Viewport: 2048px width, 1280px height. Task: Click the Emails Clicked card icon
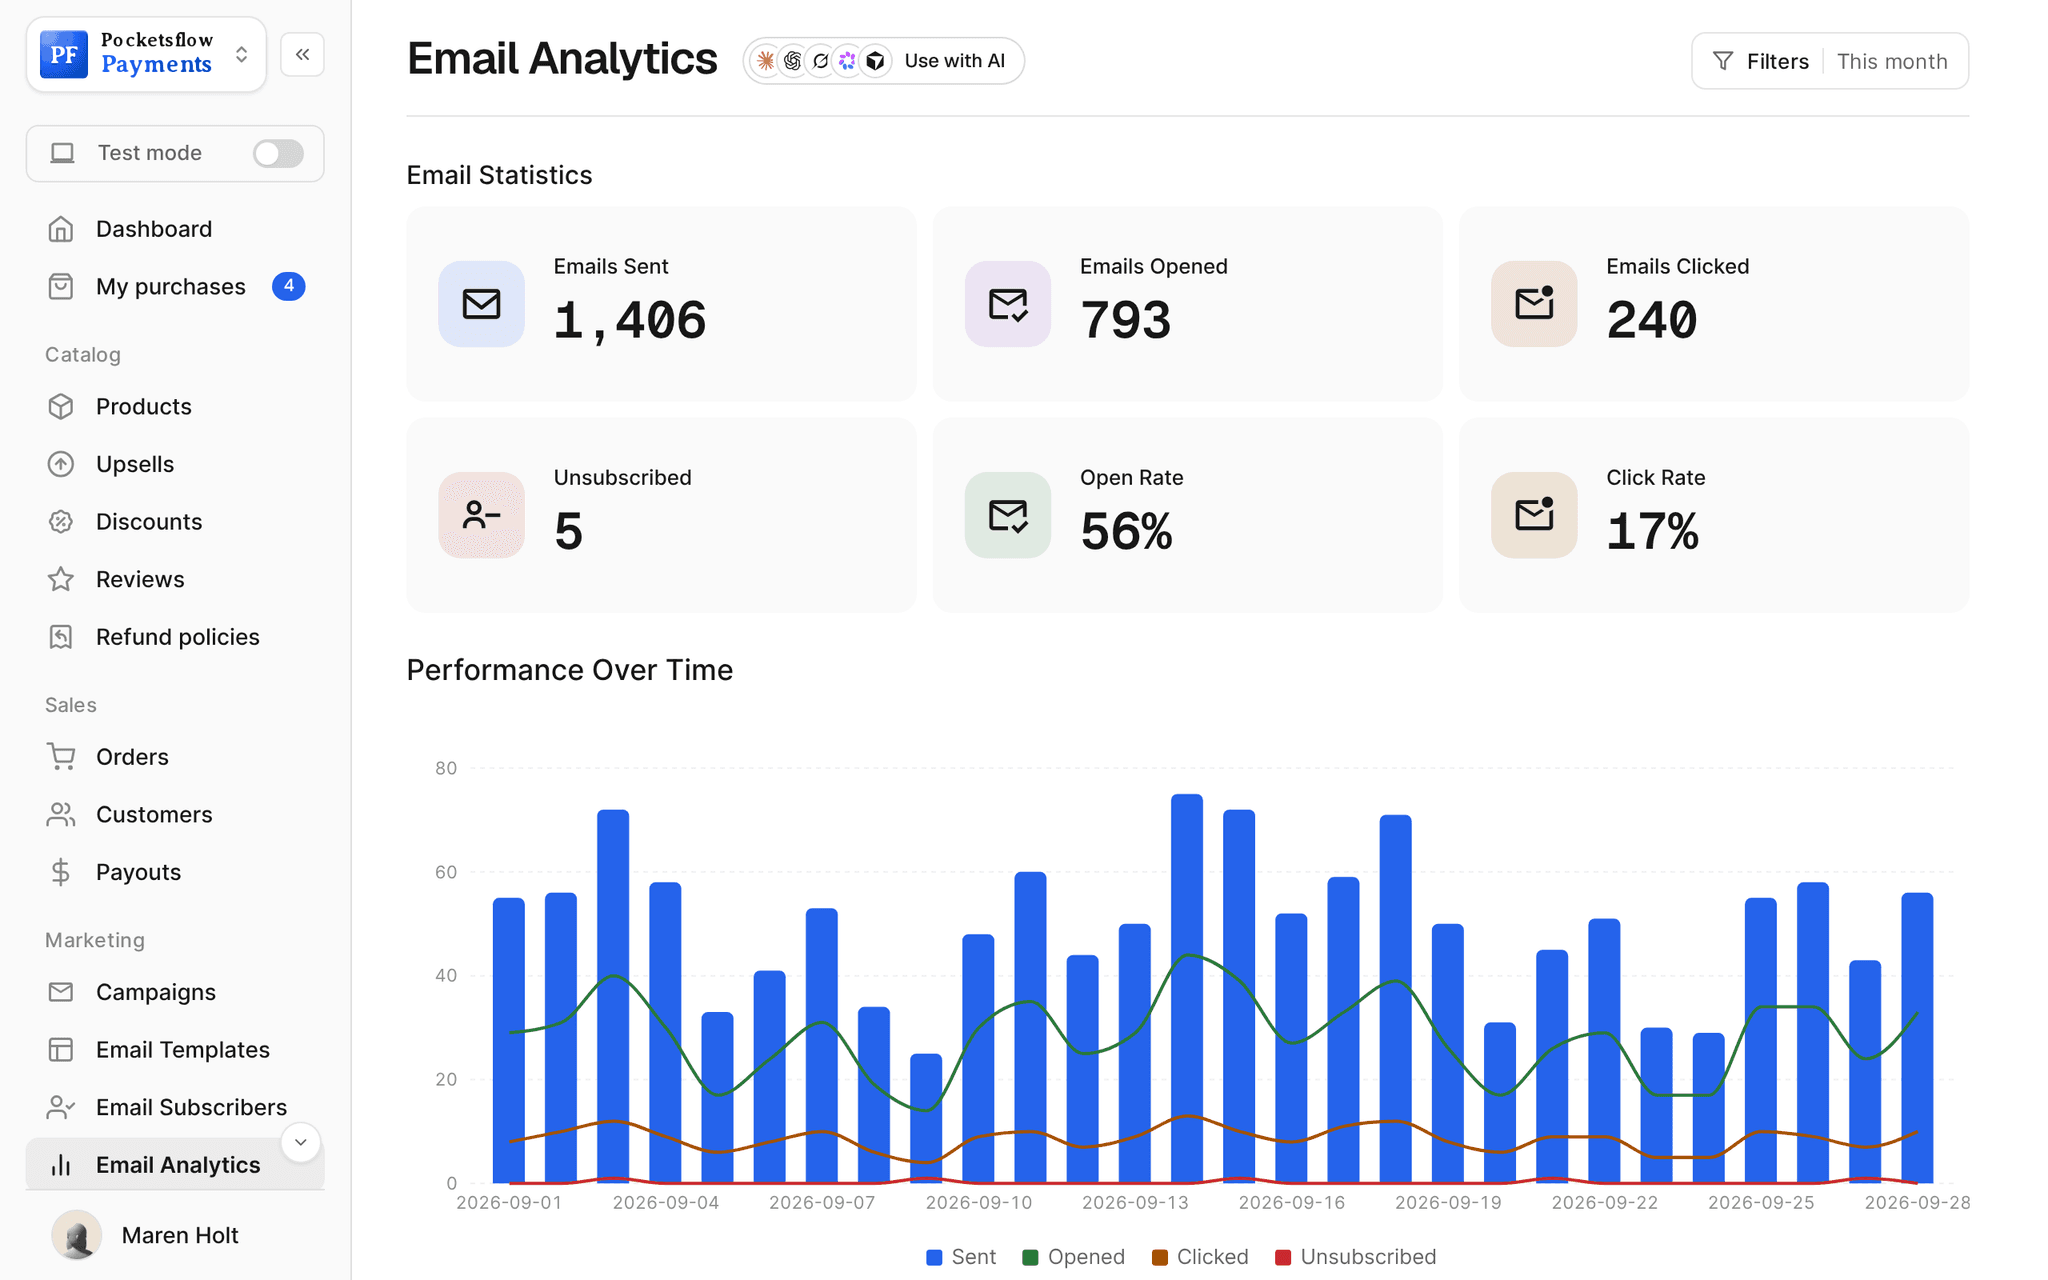(1534, 304)
